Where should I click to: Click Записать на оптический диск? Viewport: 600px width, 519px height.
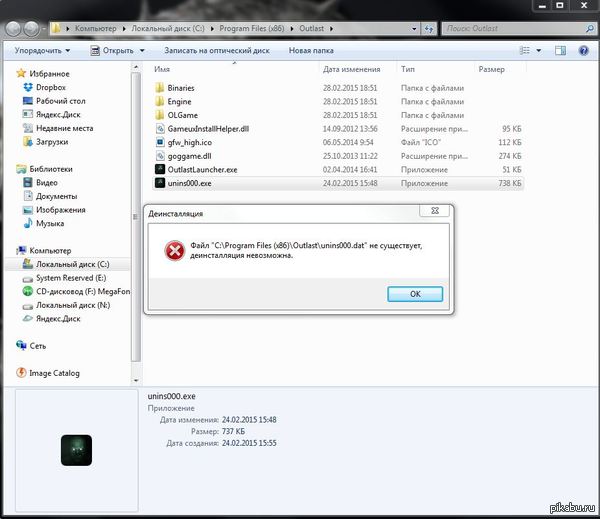pyautogui.click(x=217, y=51)
